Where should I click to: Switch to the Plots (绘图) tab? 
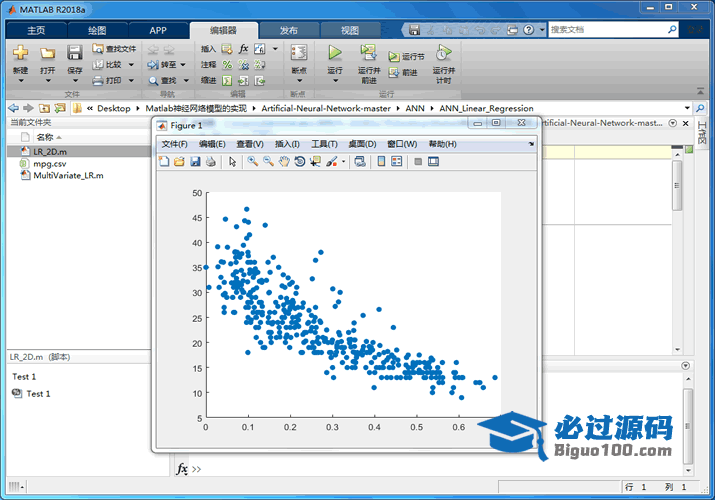(97, 31)
